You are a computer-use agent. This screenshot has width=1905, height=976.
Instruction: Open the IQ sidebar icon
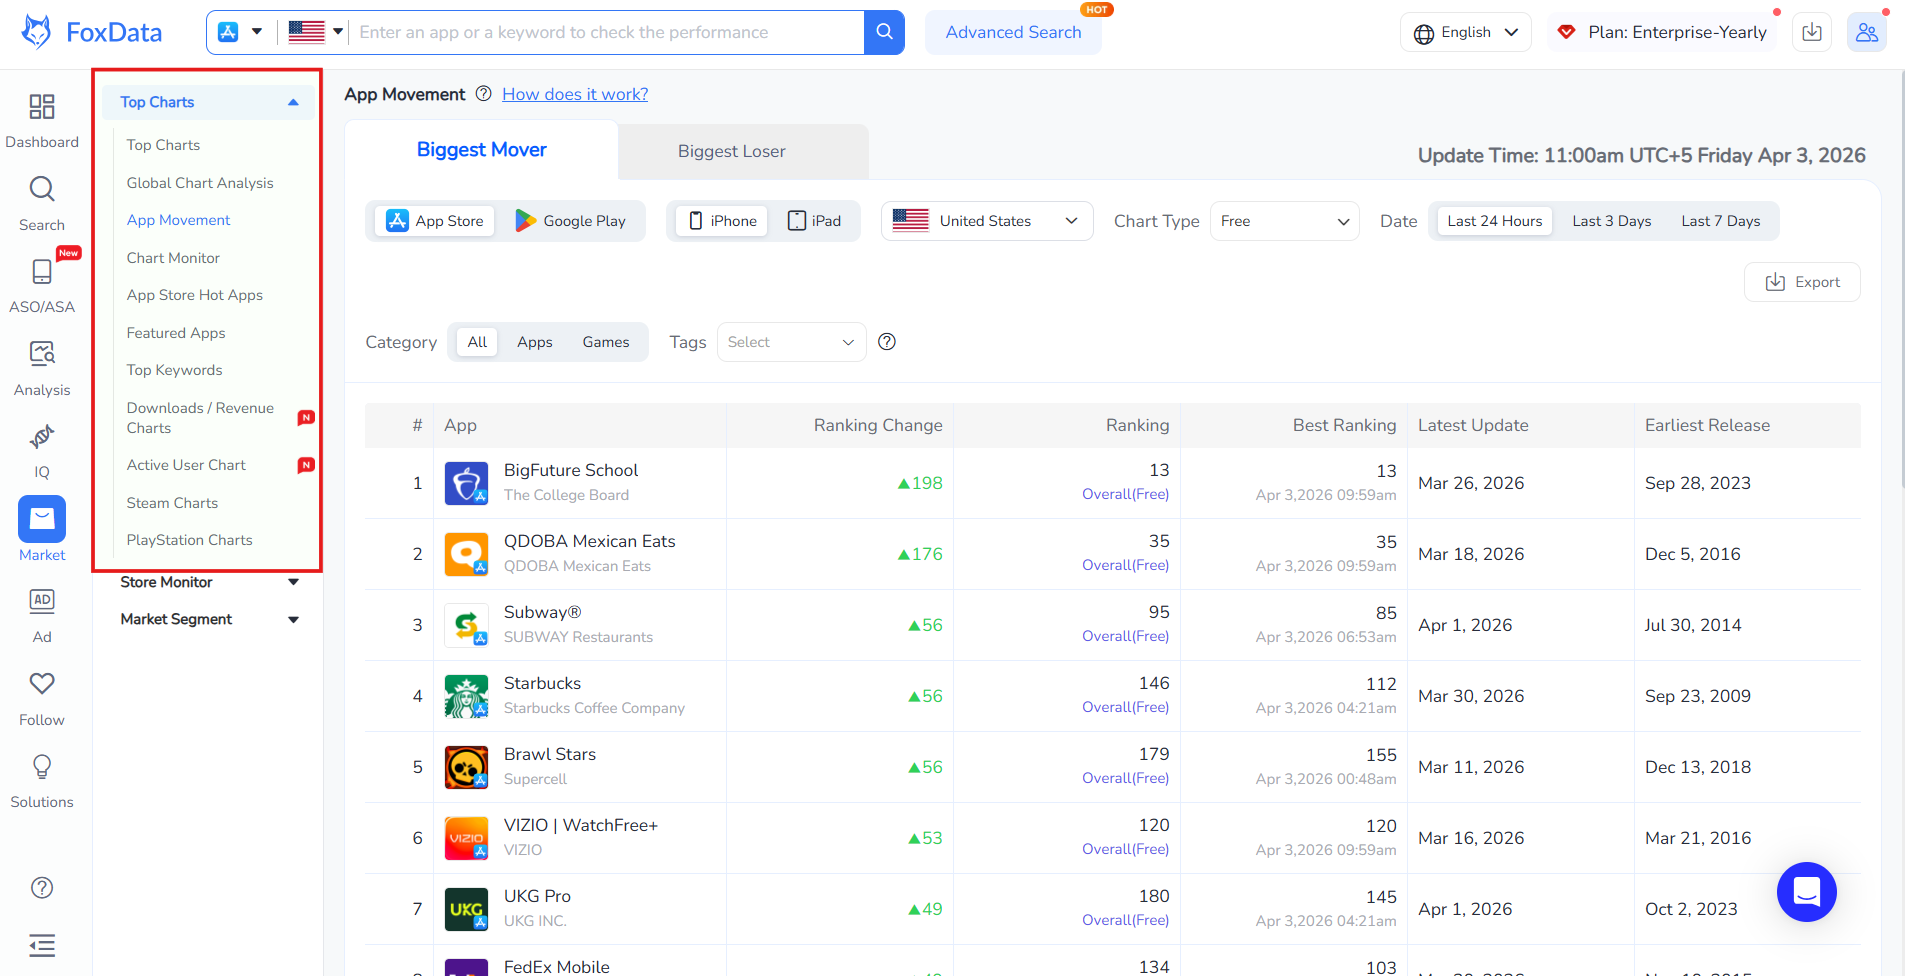(x=42, y=450)
